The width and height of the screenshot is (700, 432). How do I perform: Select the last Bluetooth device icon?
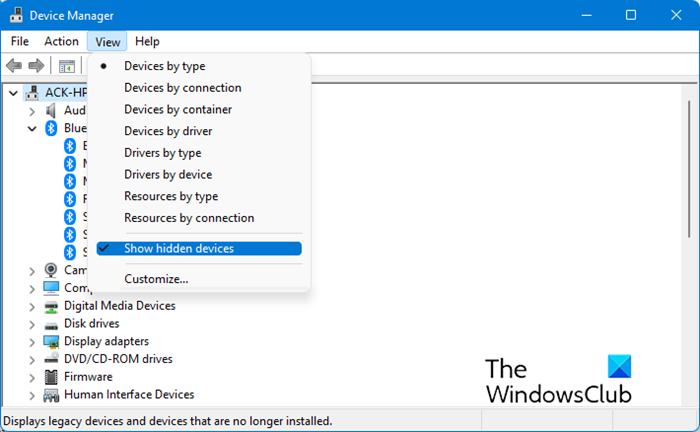[x=70, y=252]
